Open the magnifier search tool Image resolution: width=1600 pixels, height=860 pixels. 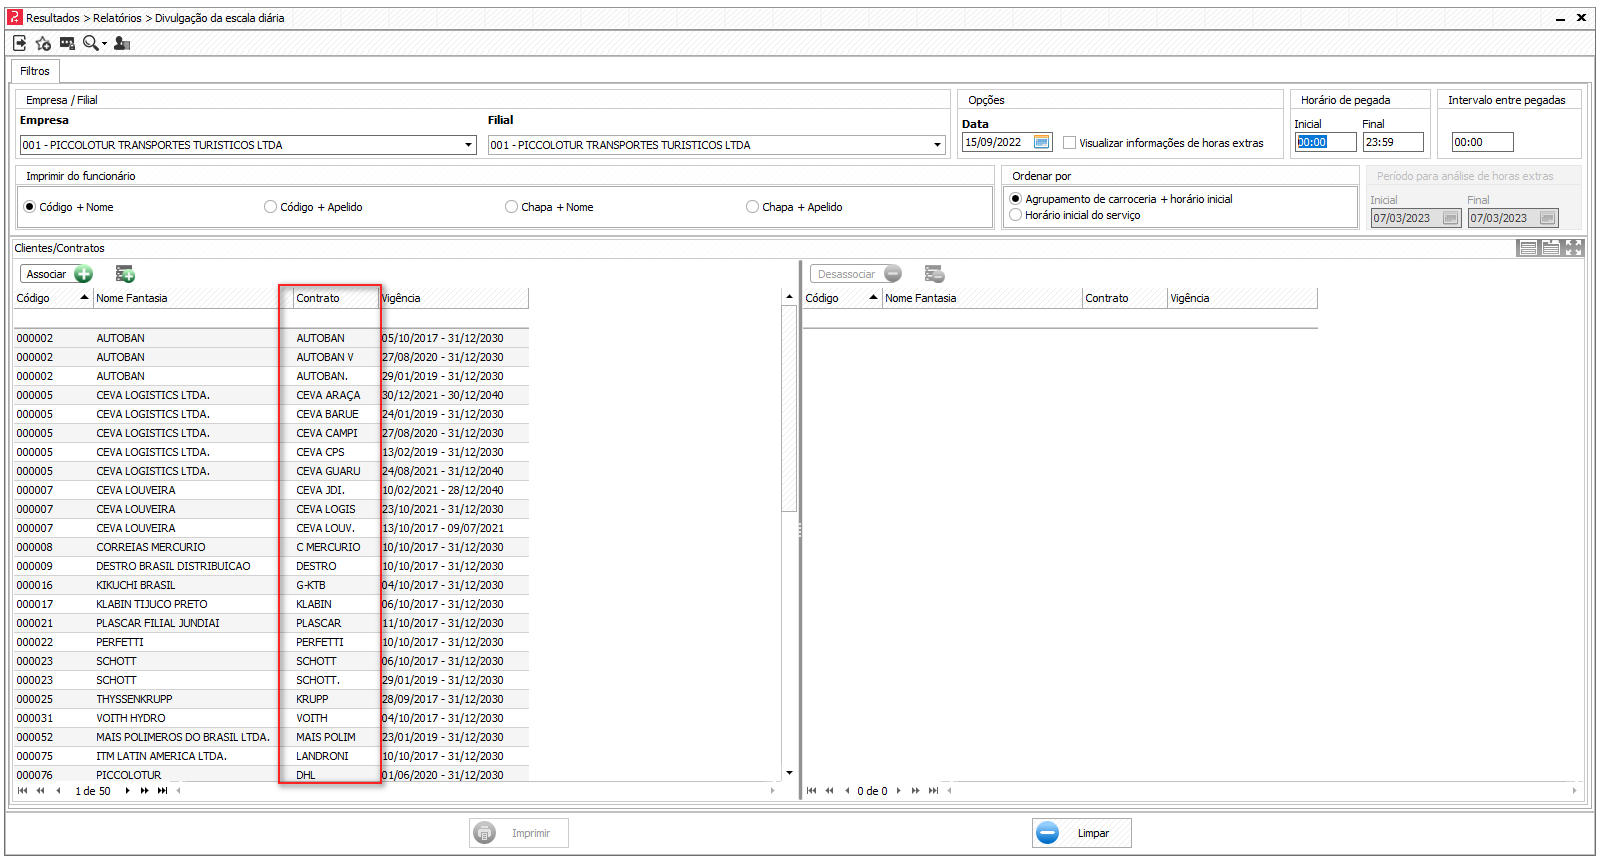click(x=90, y=43)
